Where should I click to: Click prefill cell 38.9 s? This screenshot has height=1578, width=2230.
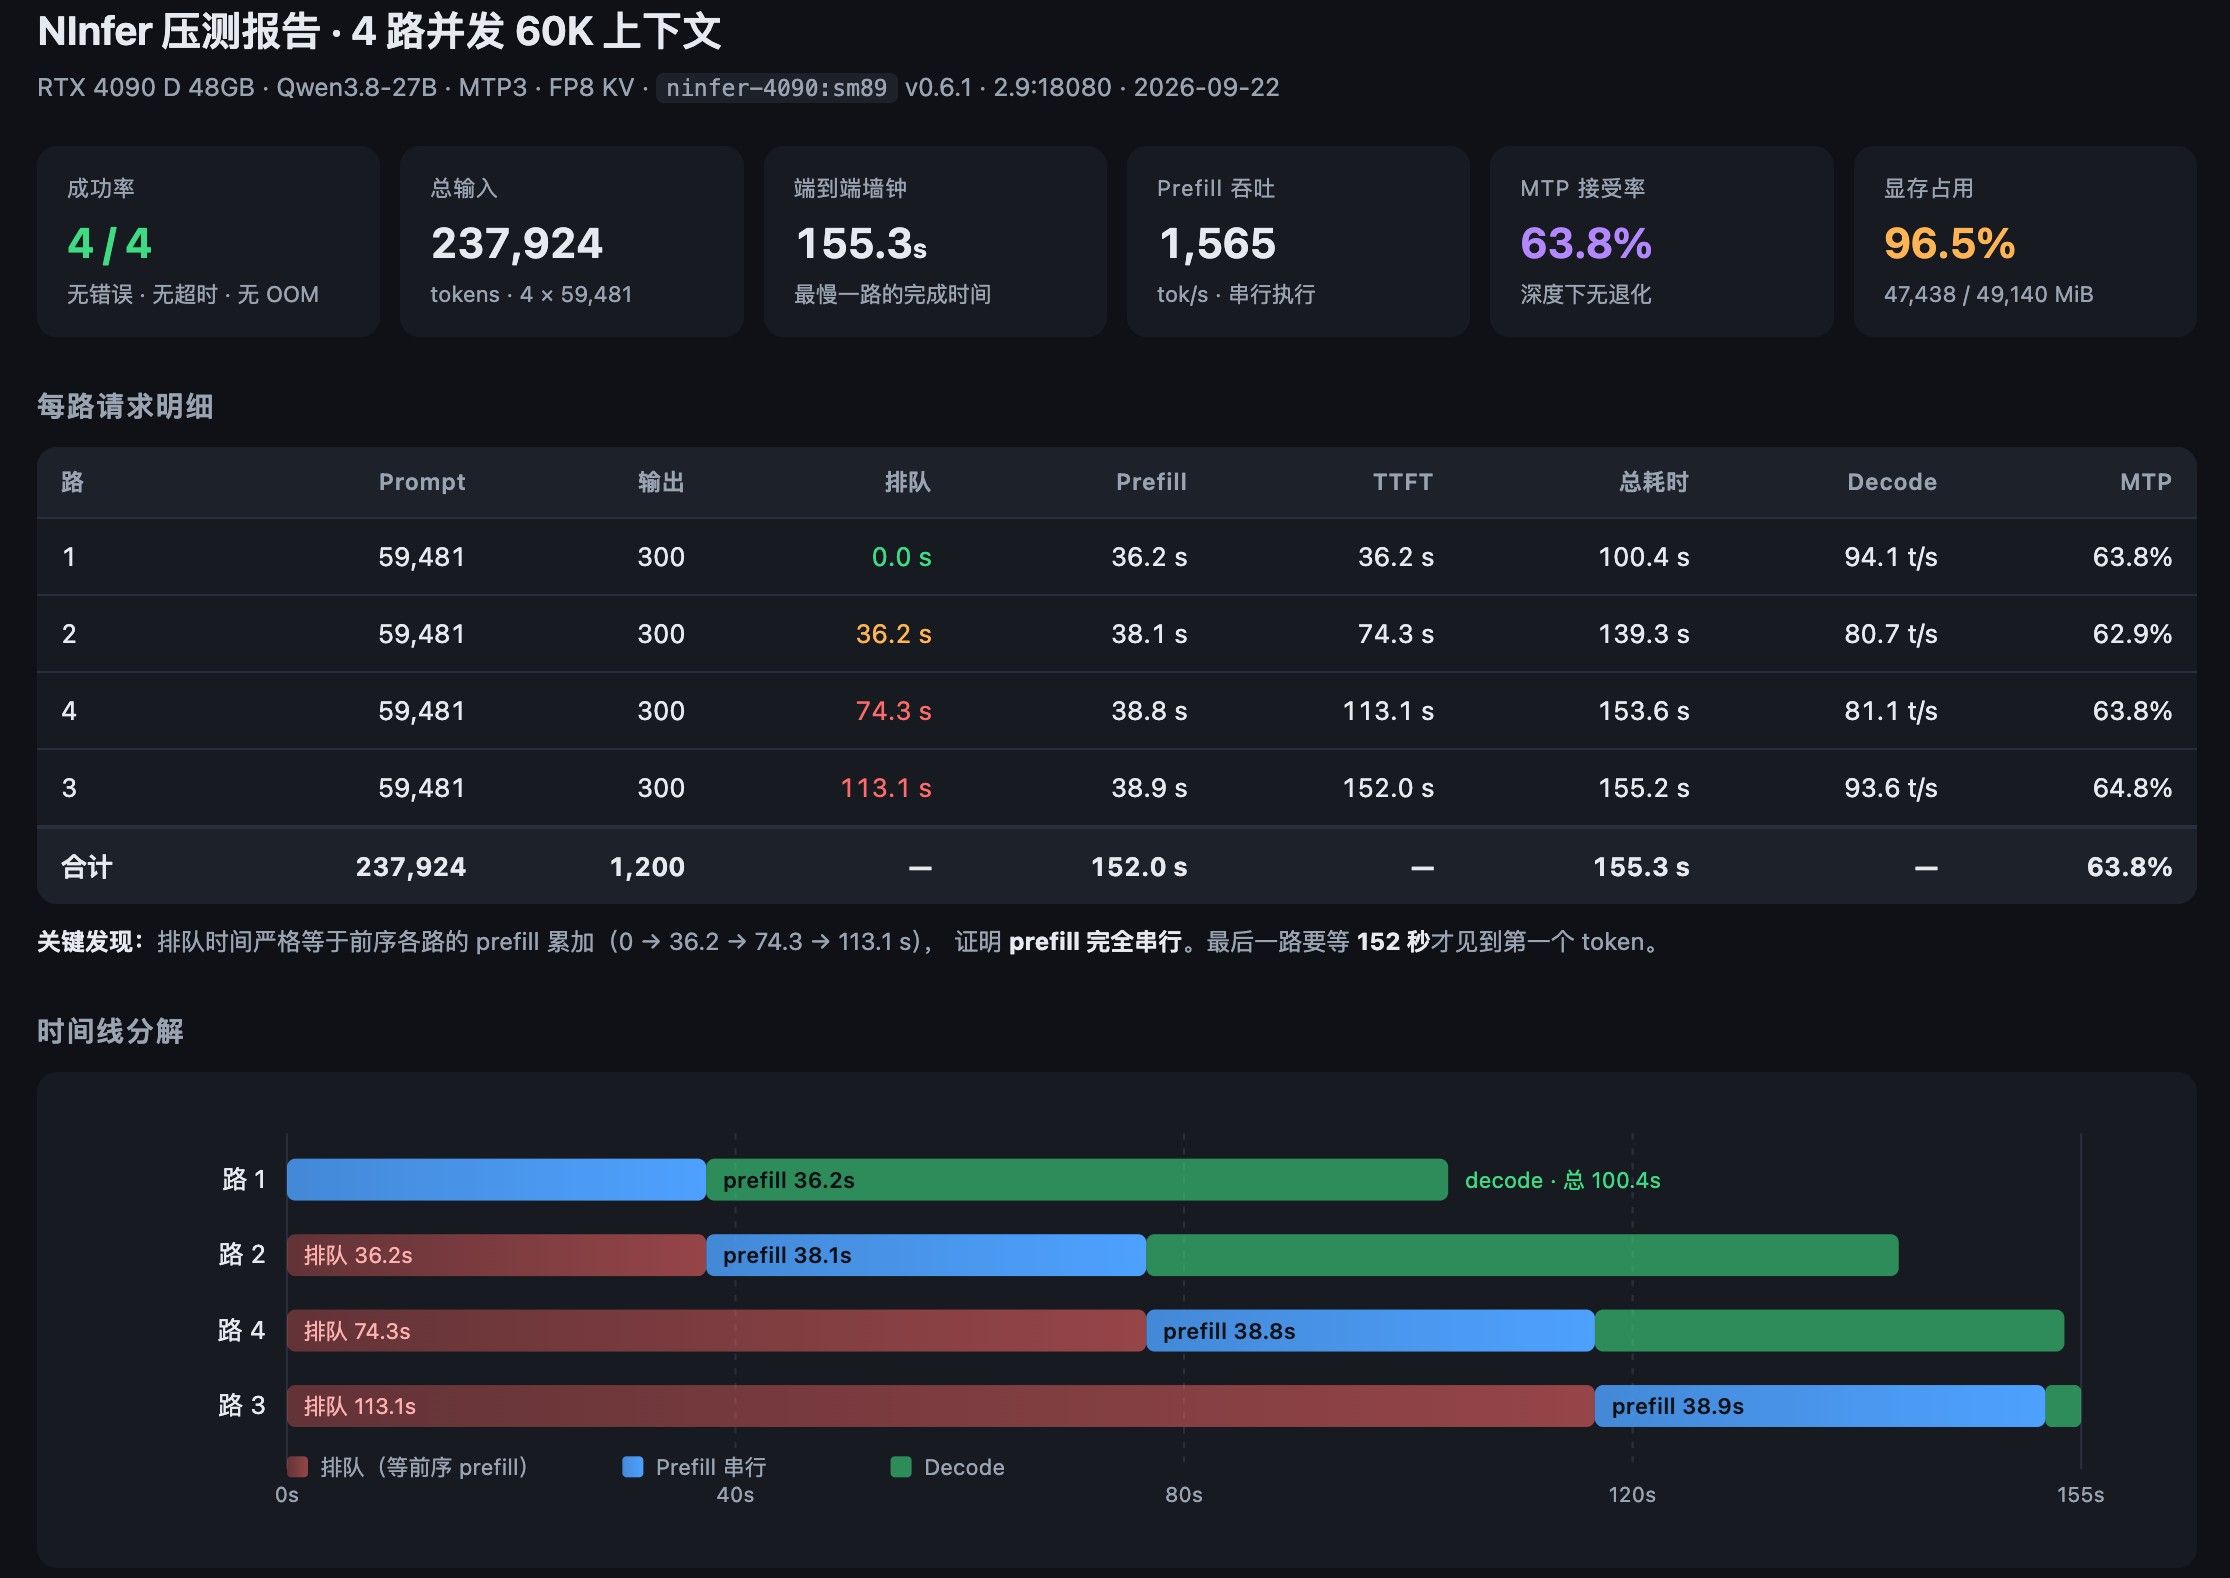pos(1149,788)
